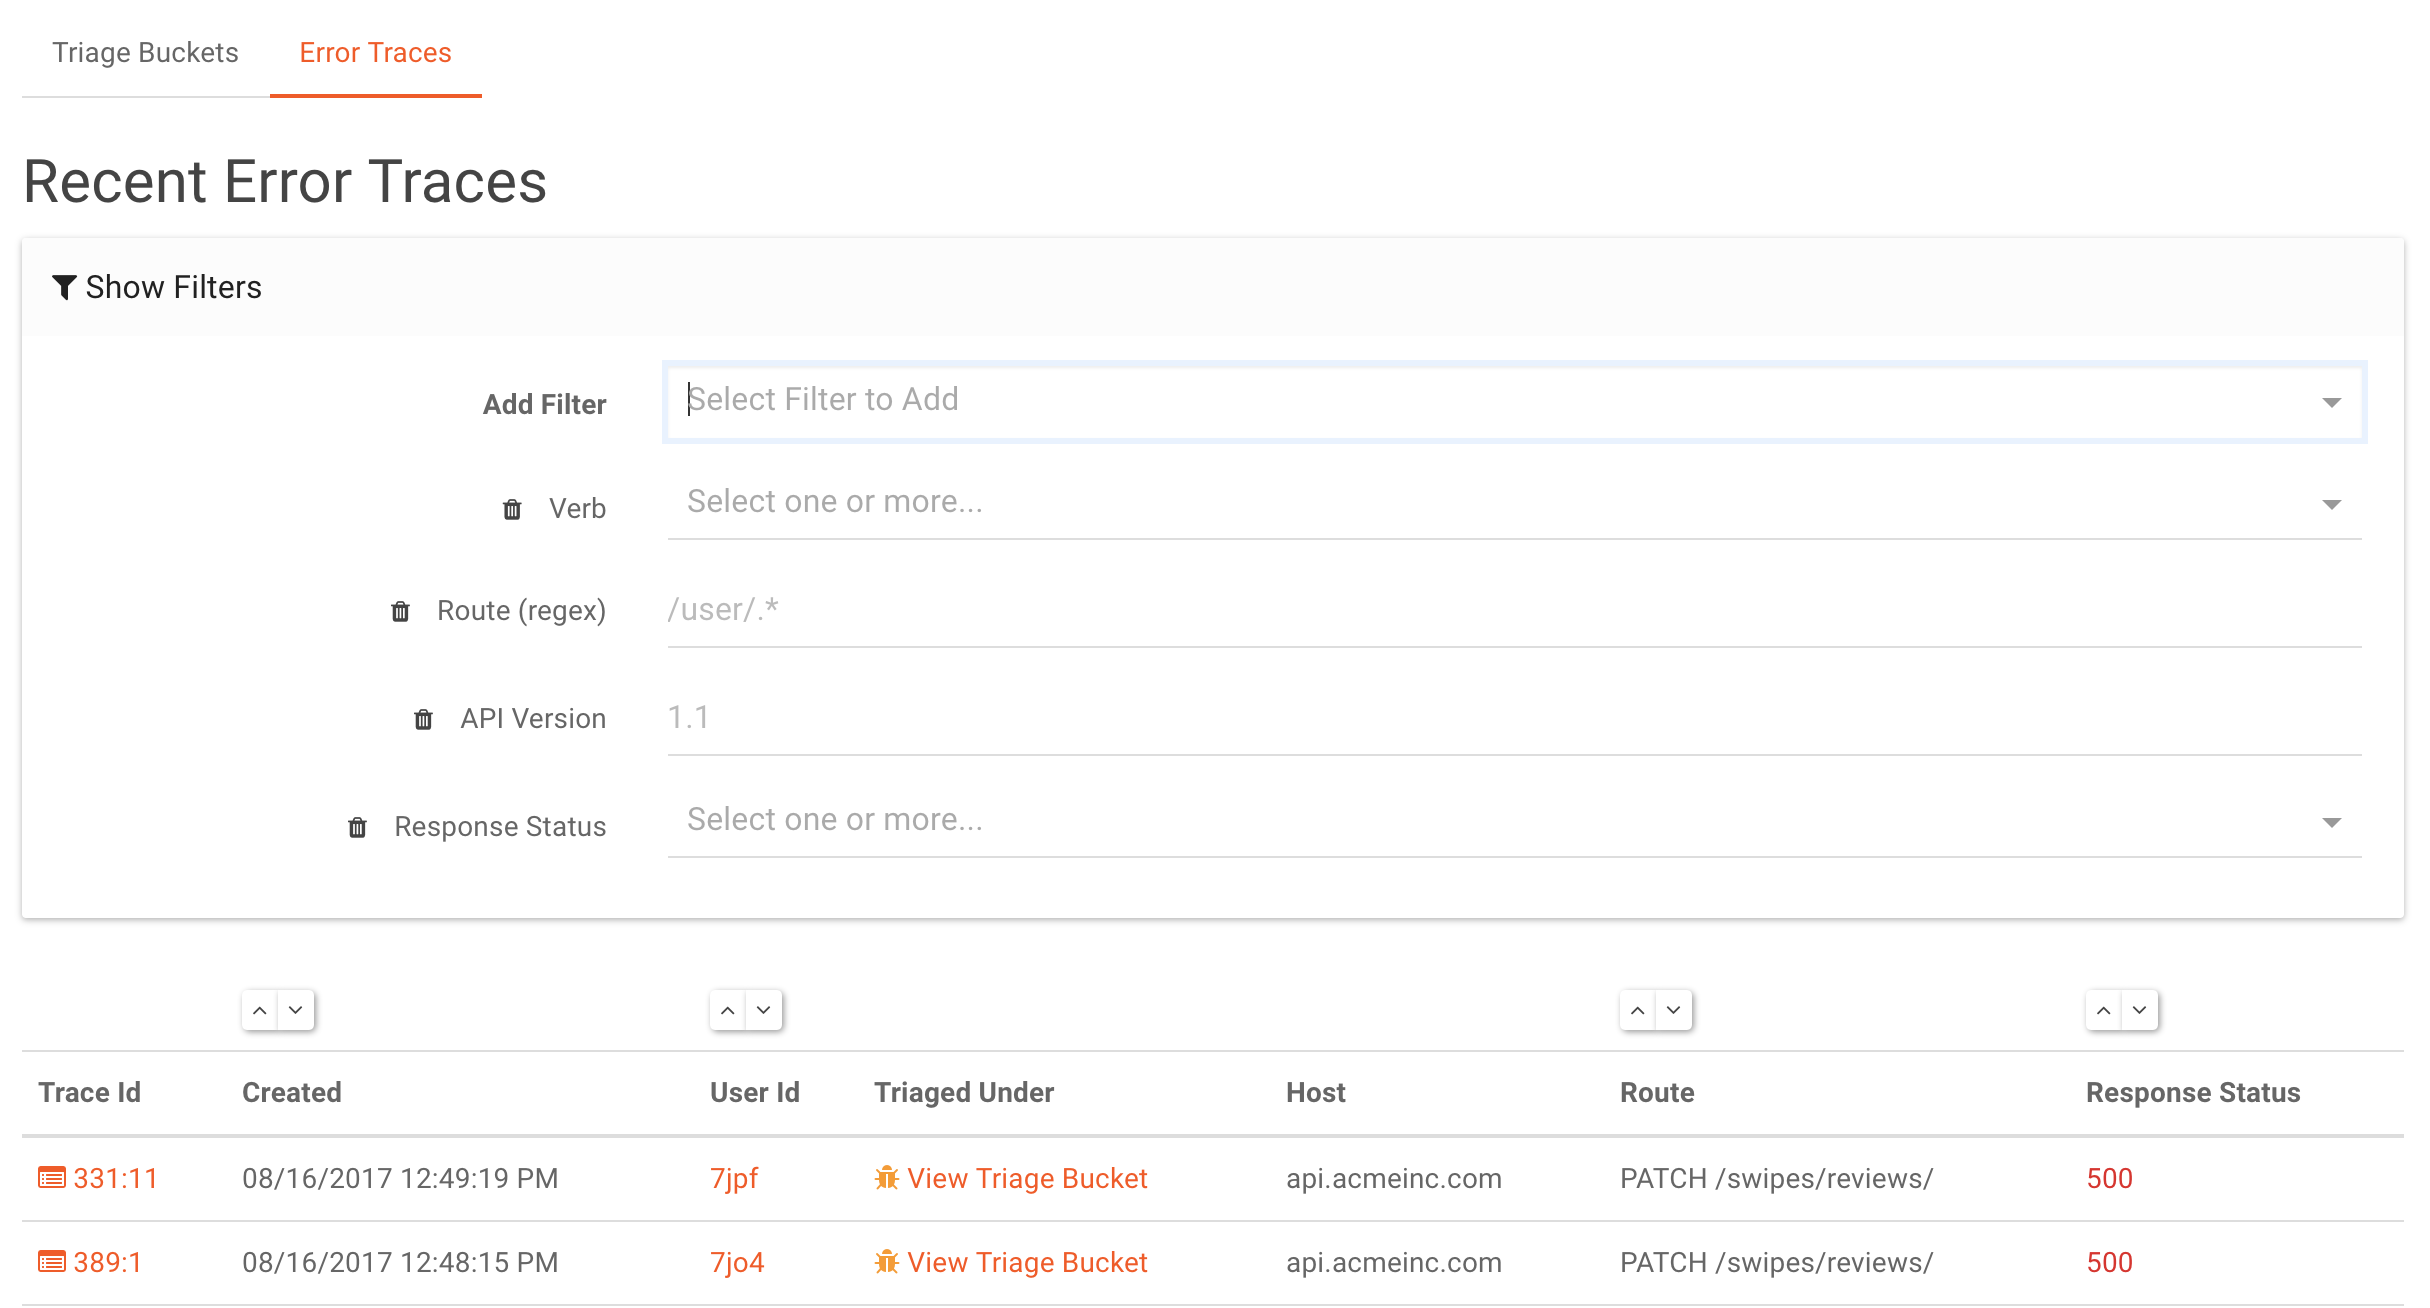Click trash icon beside API Version
Image resolution: width=2430 pixels, height=1308 pixels.
point(423,719)
